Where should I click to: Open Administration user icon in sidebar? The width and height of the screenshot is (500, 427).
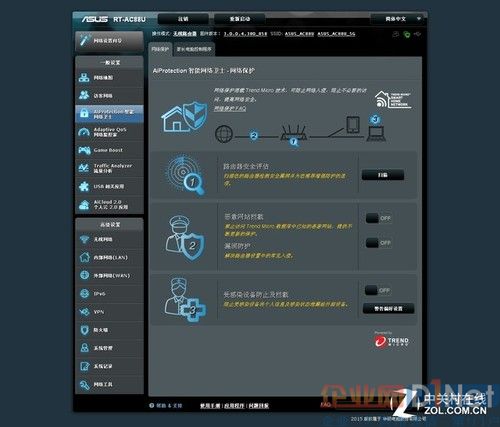pyautogui.click(x=84, y=348)
